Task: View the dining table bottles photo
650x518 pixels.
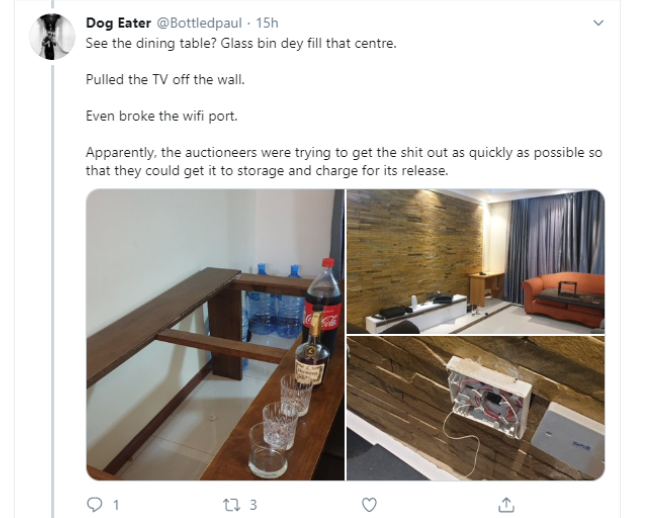Action: 215,334
